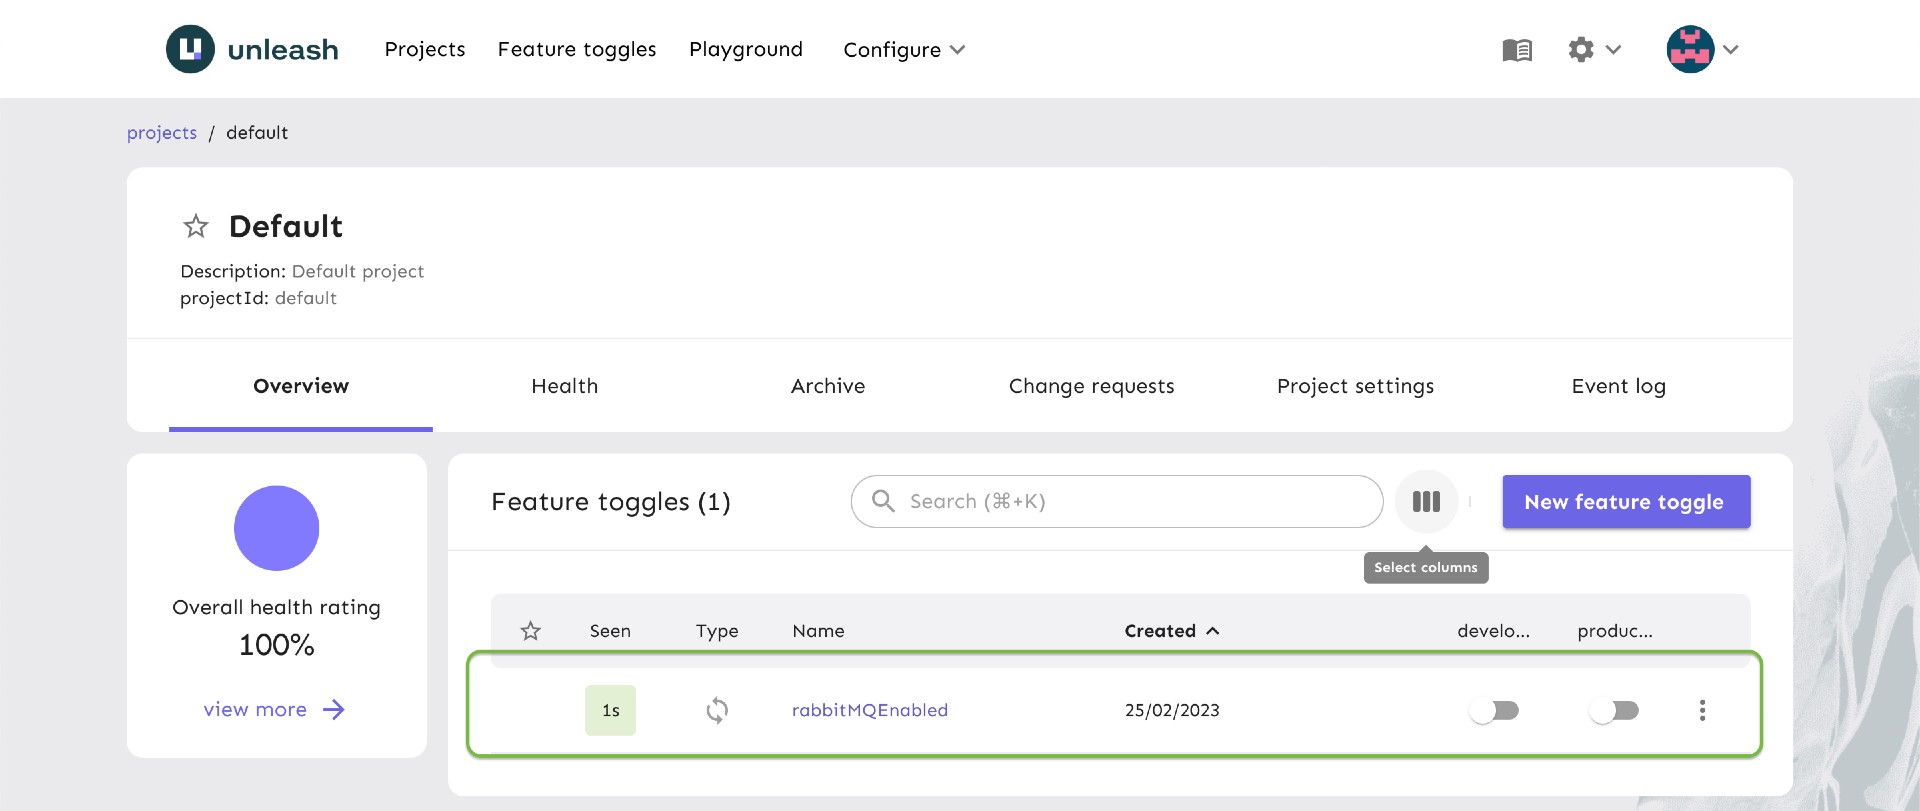Focus the feature toggles search field

(x=1117, y=501)
